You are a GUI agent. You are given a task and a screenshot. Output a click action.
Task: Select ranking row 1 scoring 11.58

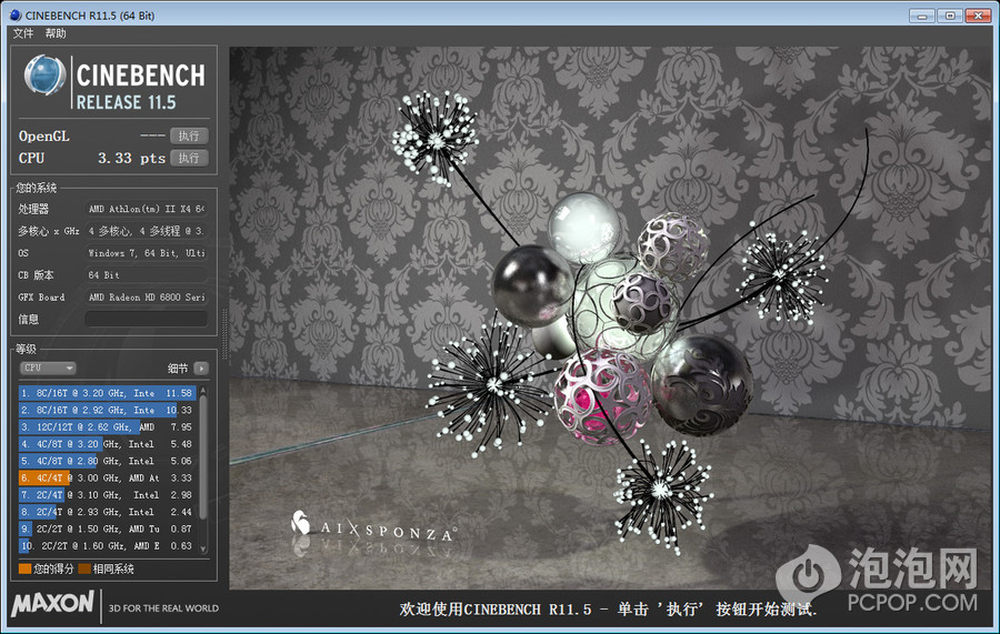coord(107,393)
